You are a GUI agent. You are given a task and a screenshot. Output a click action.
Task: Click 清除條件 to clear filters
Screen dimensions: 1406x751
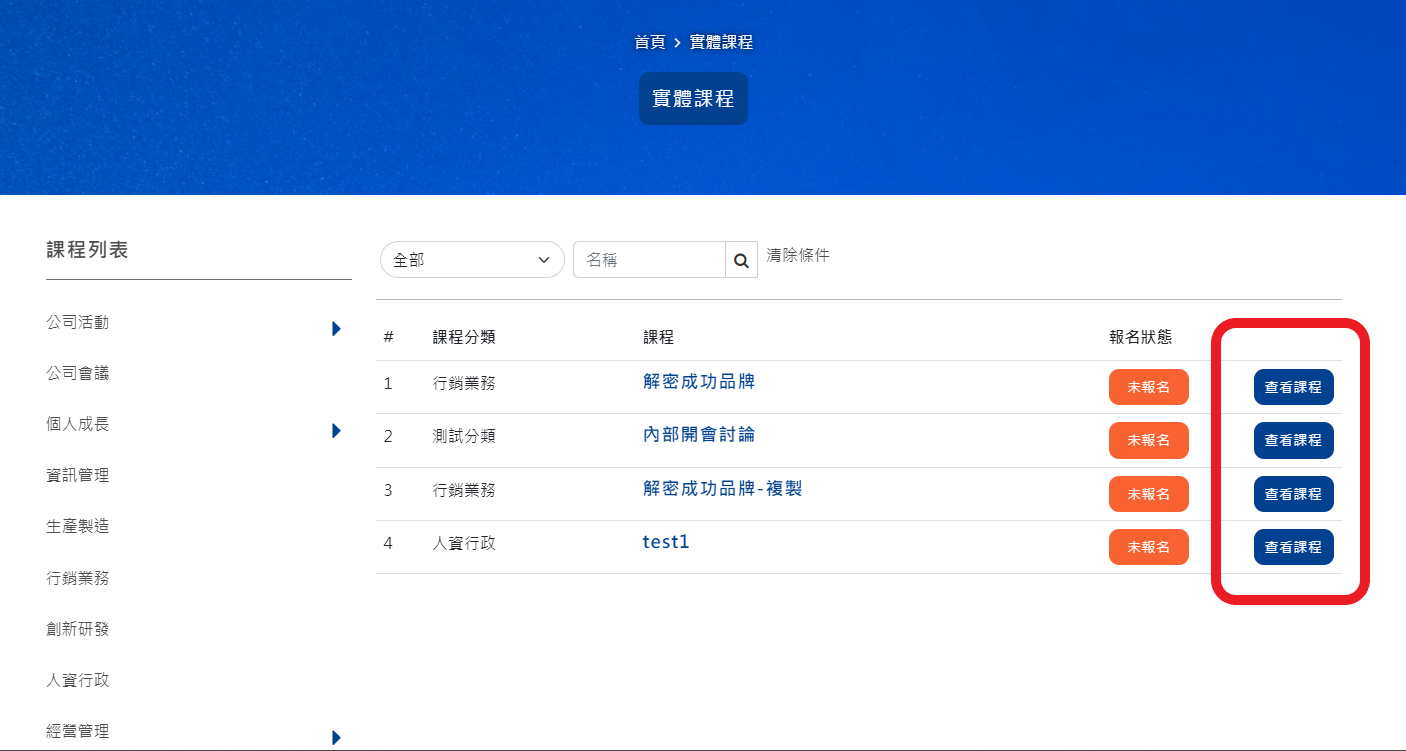pos(797,255)
